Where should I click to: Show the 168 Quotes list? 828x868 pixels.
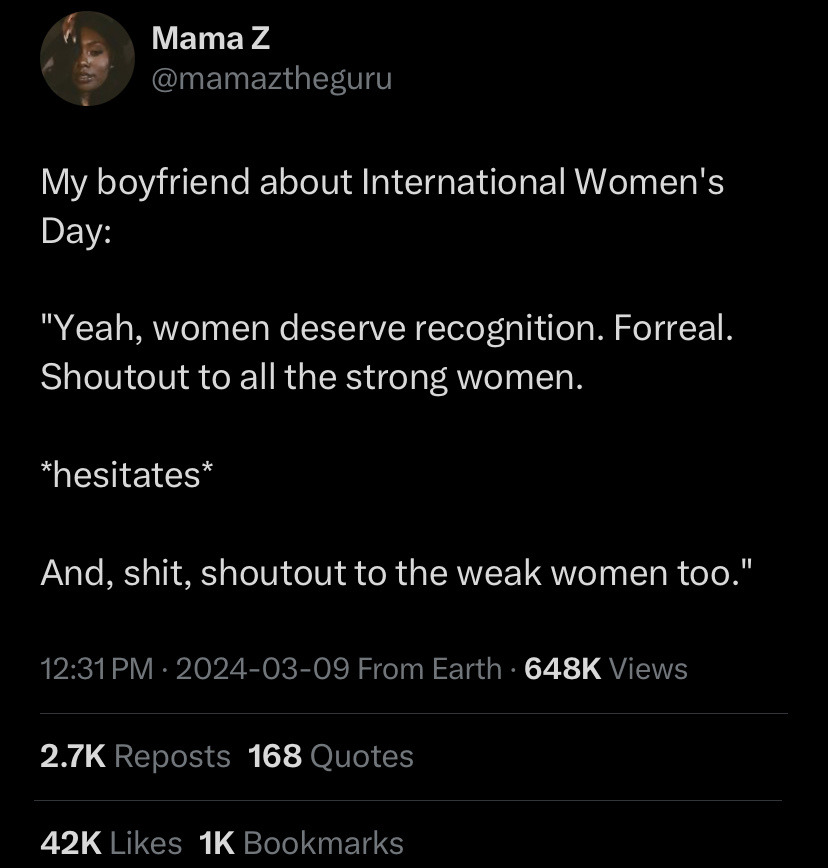[x=331, y=756]
